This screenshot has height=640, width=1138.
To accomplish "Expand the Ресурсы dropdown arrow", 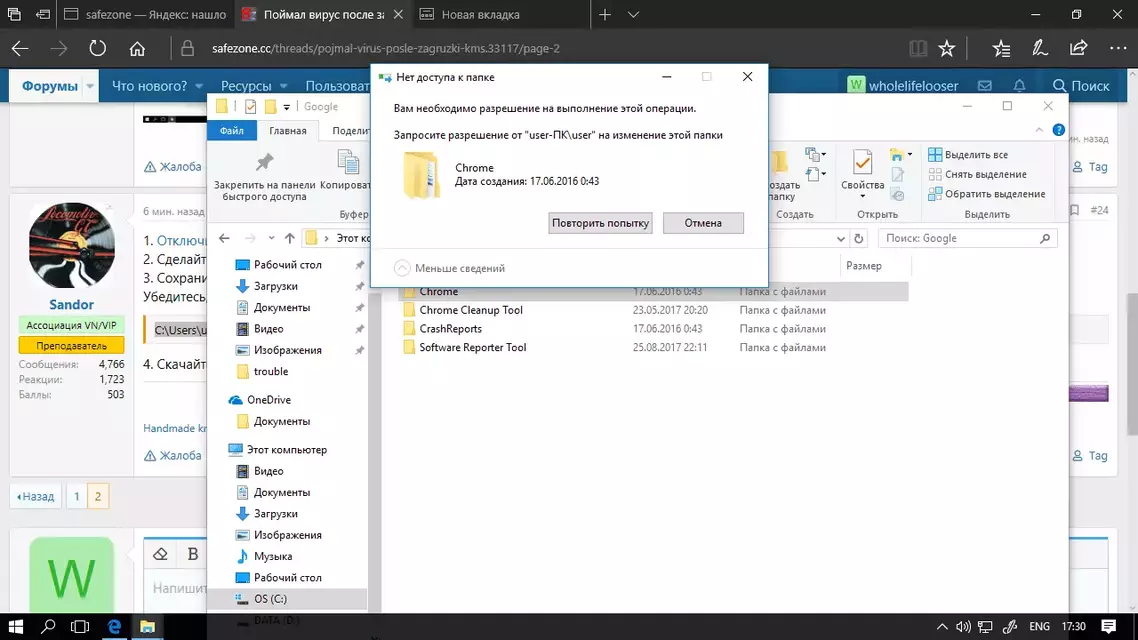I will click(x=283, y=86).
